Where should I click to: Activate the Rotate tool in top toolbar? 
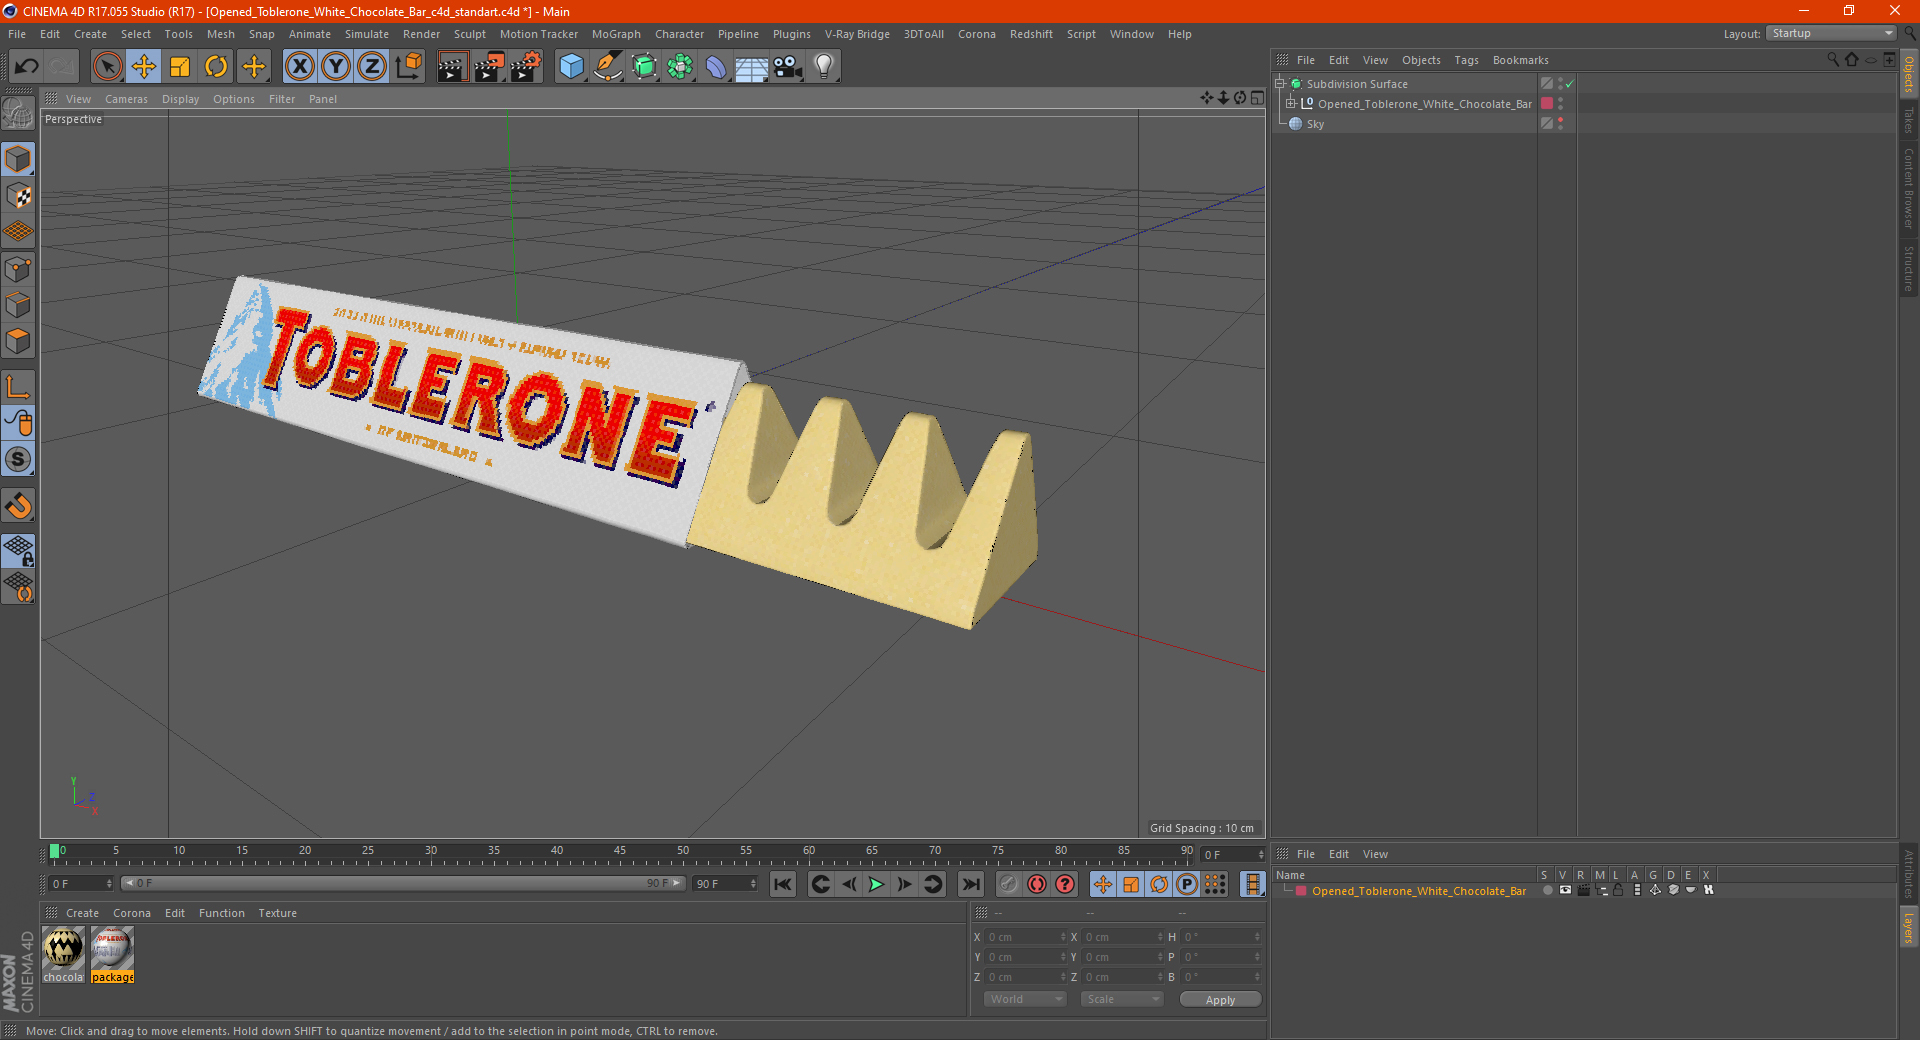pos(216,67)
